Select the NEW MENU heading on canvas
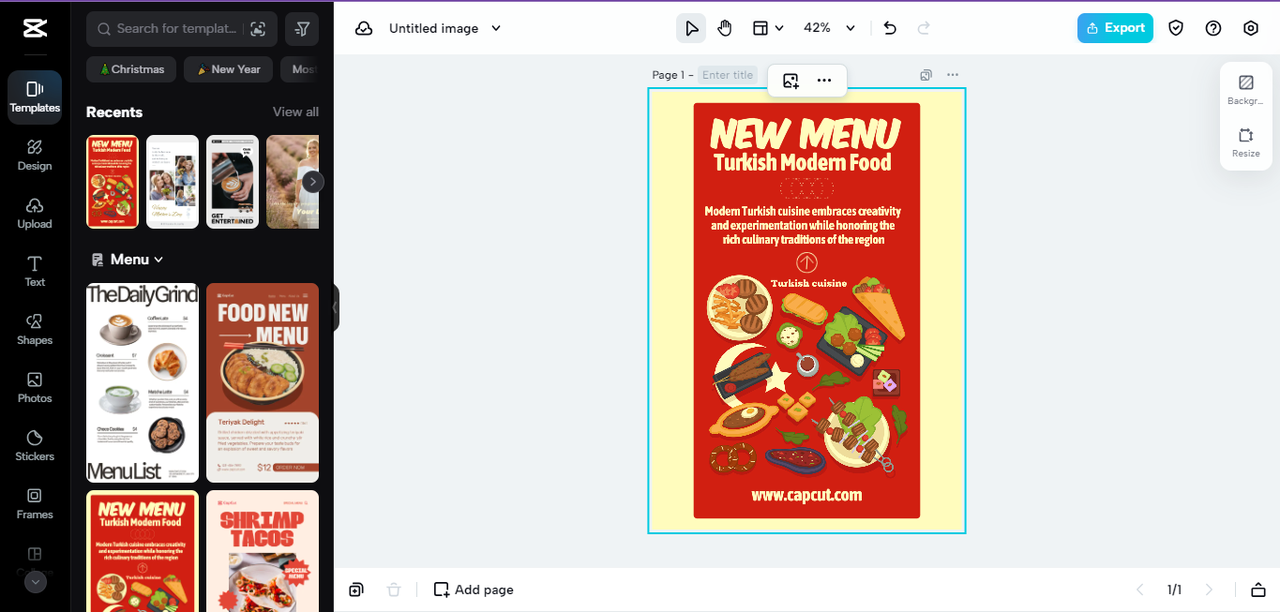This screenshot has height=612, width=1280. tap(806, 133)
